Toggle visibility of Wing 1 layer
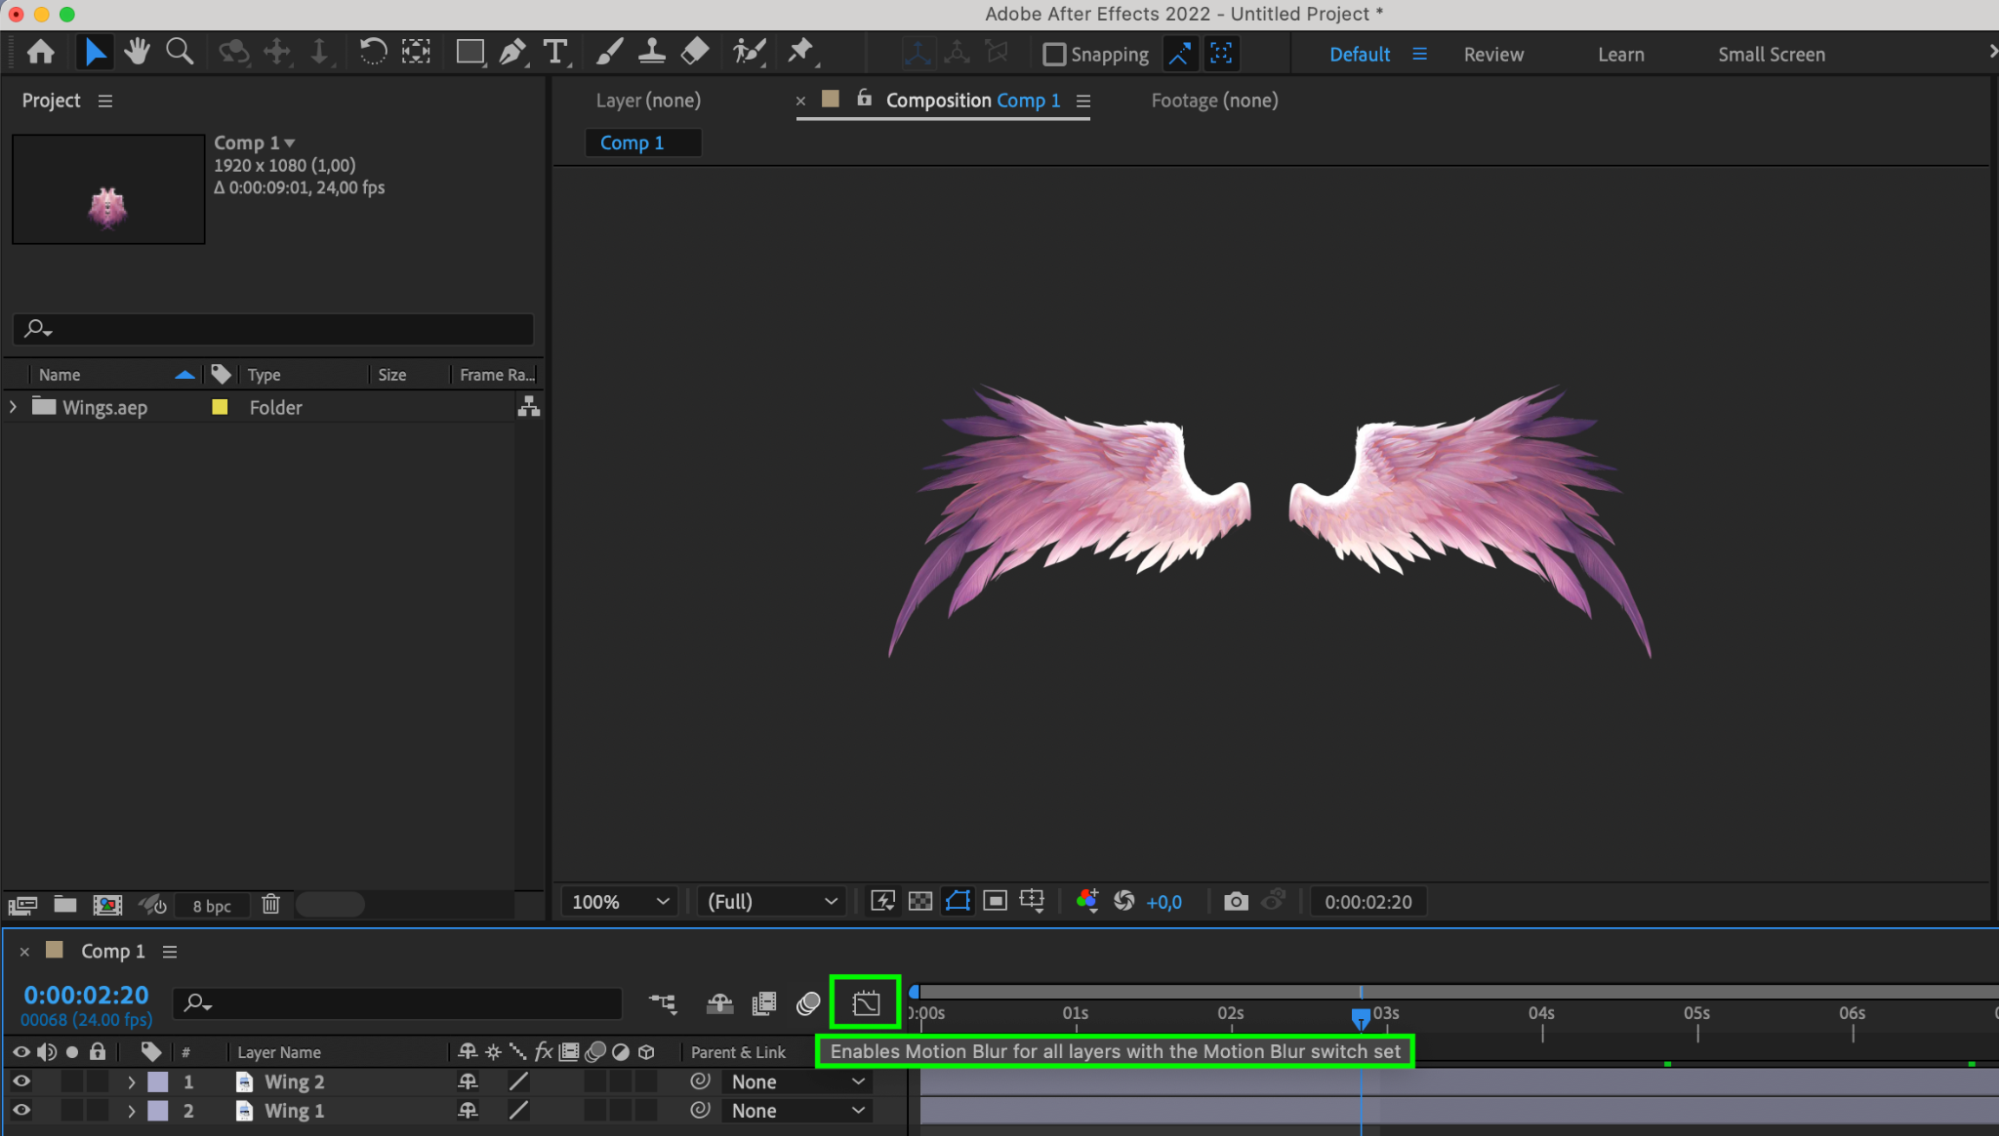This screenshot has height=1137, width=1999. tap(21, 1110)
